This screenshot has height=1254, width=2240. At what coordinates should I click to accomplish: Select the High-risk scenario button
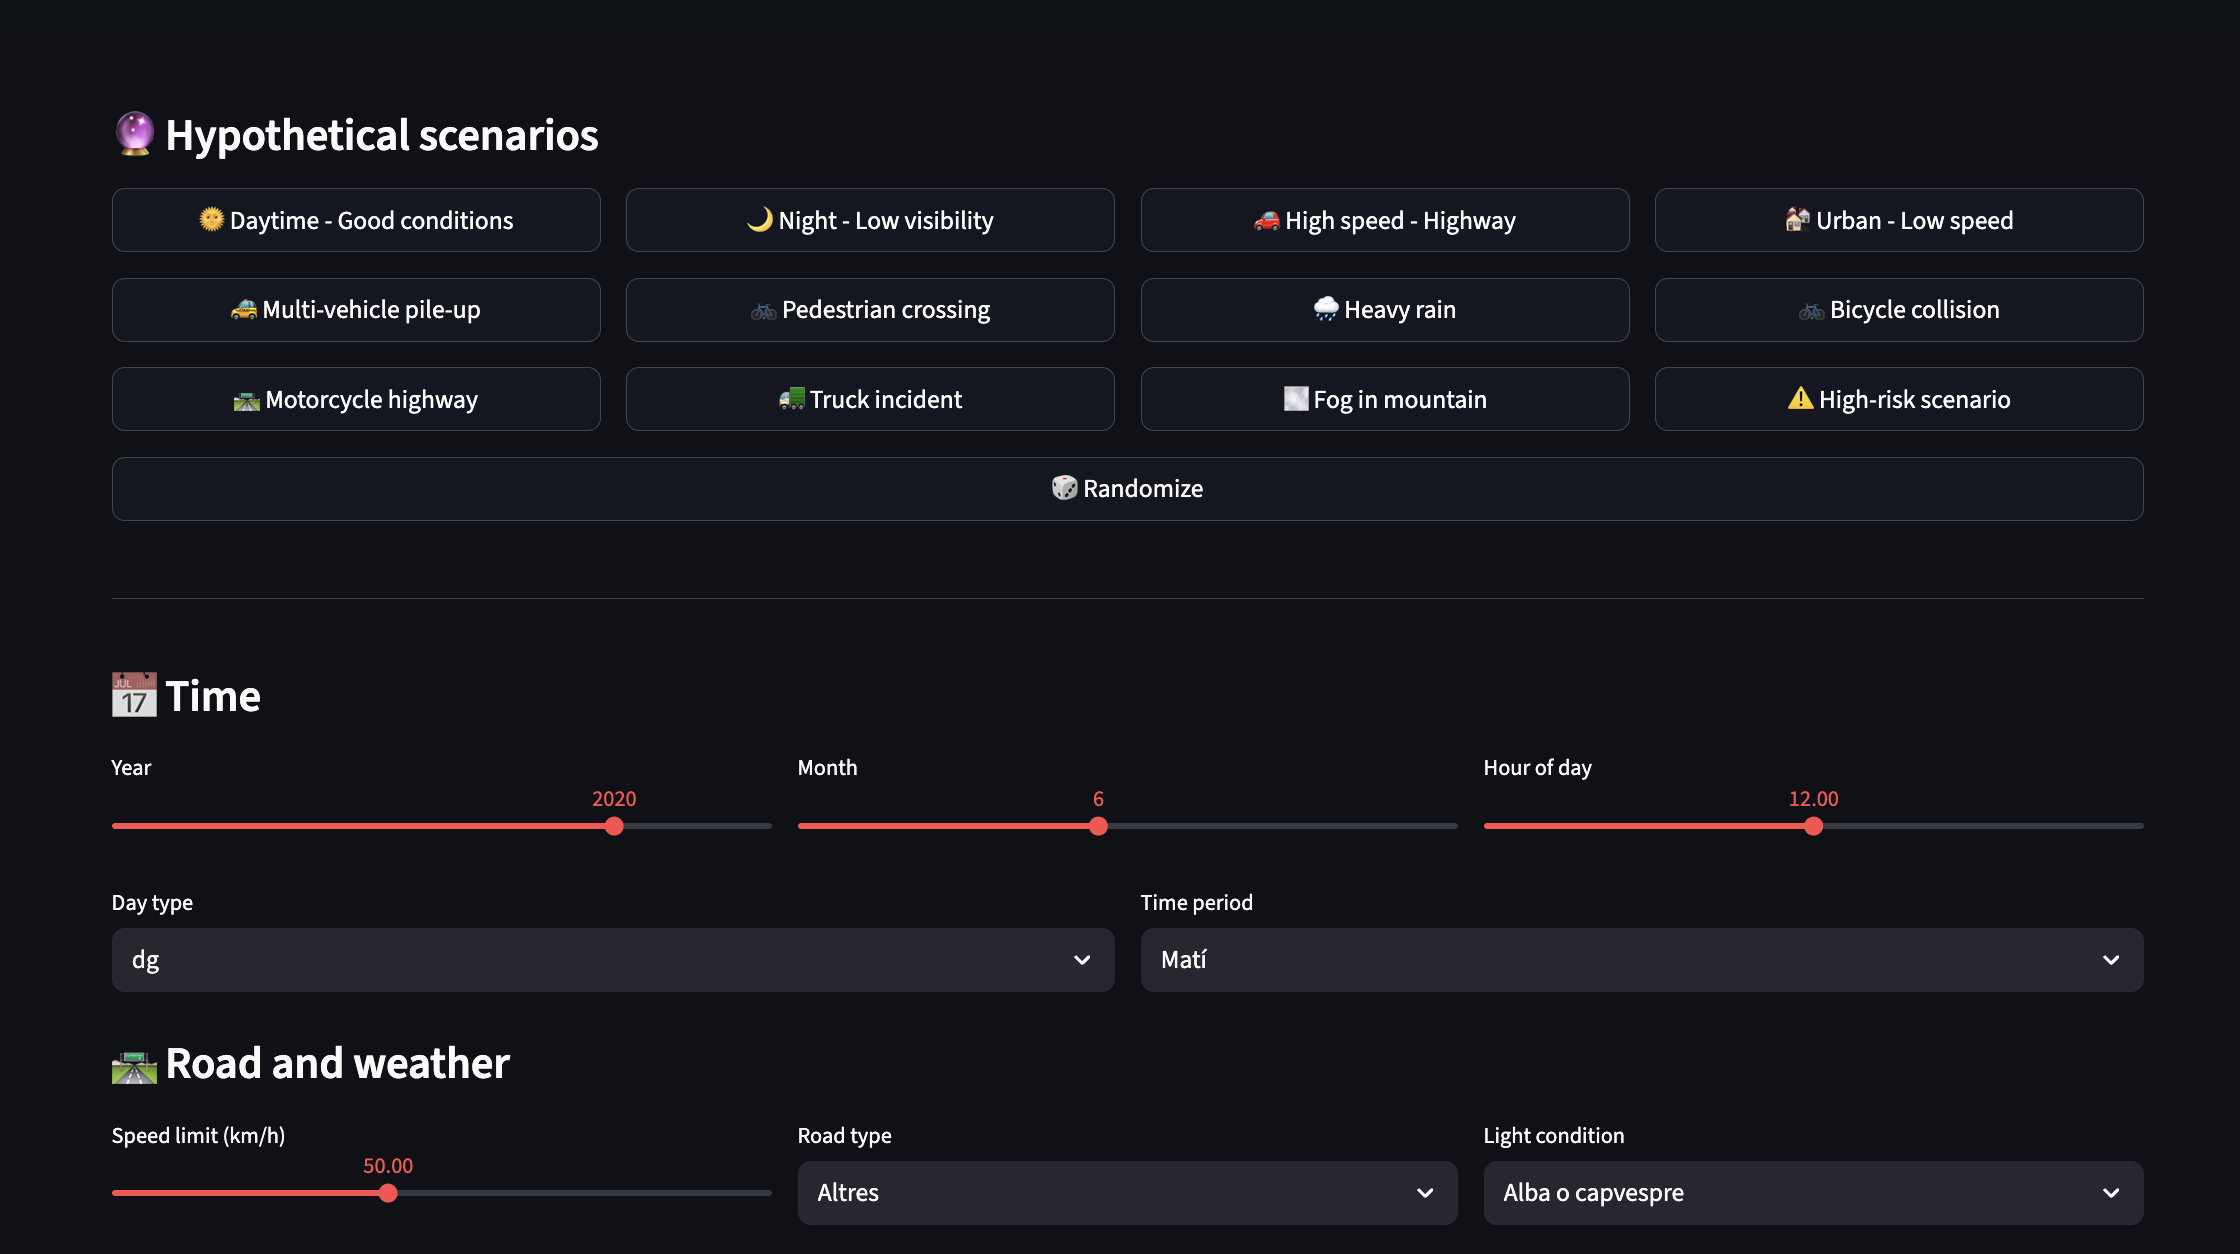[1899, 399]
